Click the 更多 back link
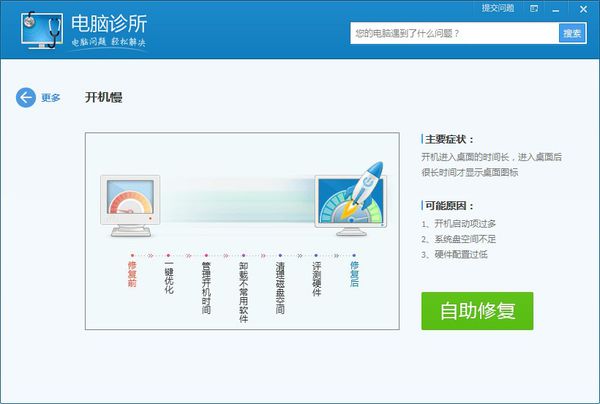The width and height of the screenshot is (600, 404). 51,98
